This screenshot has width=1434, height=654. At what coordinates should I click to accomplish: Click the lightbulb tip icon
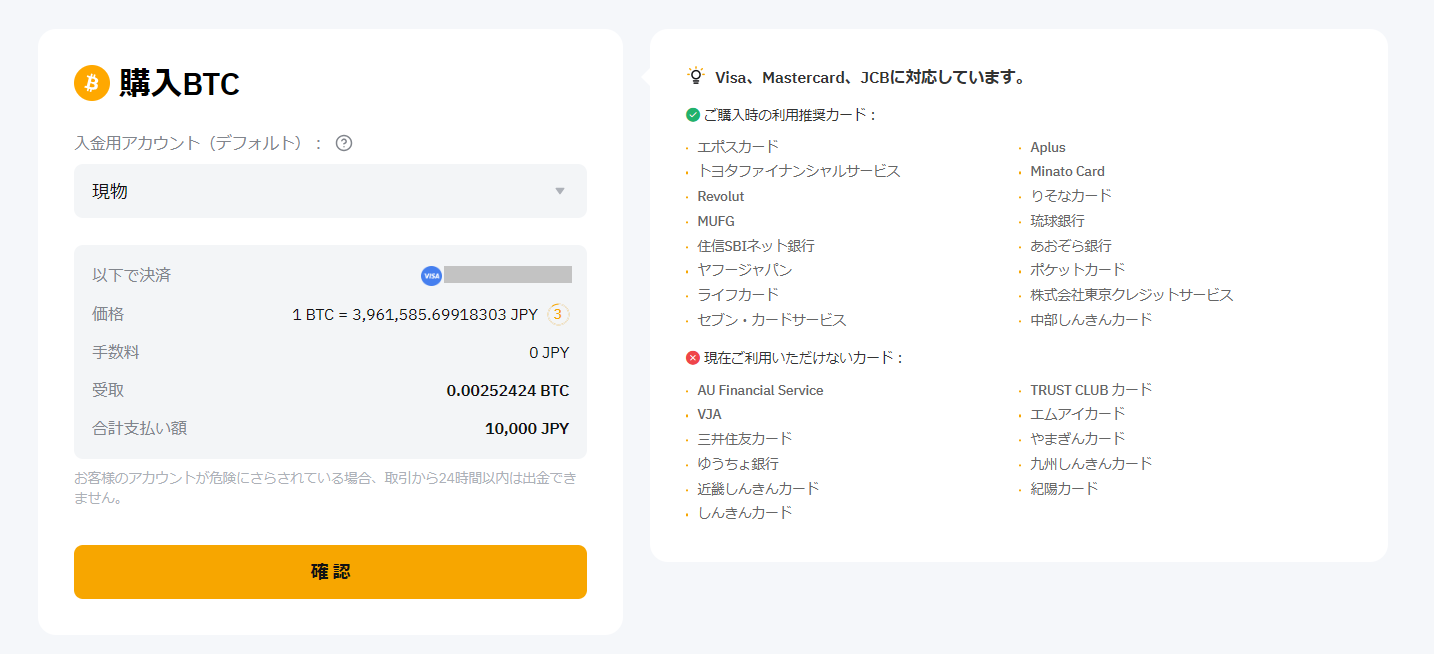pos(696,77)
